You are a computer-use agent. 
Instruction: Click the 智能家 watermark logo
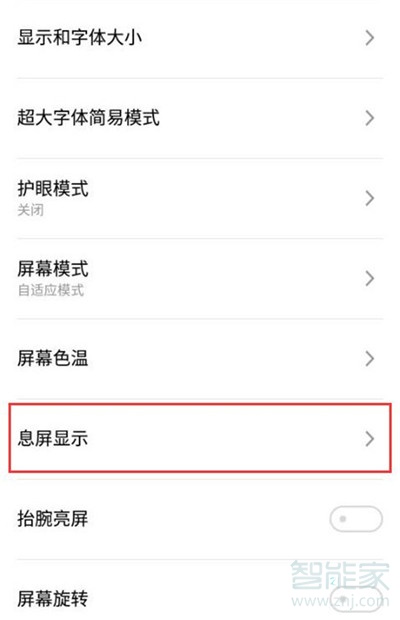(x=340, y=575)
